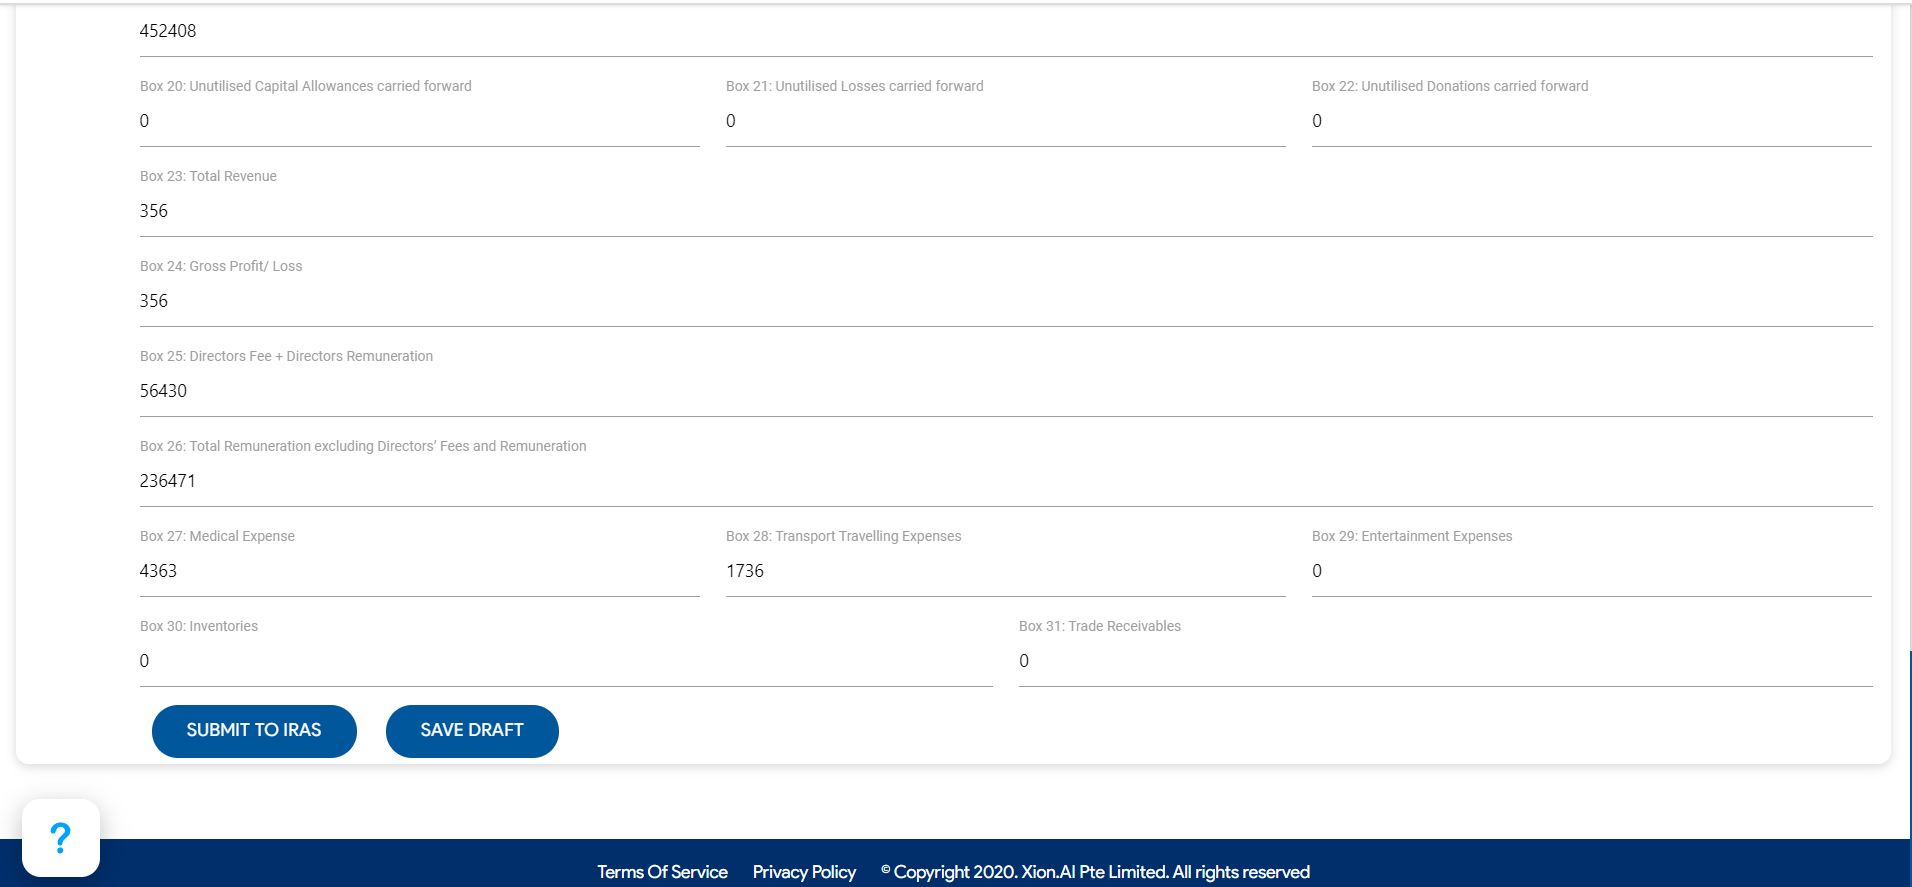Click into the Box 23 Total Revenue field
The width and height of the screenshot is (1912, 887).
1005,211
